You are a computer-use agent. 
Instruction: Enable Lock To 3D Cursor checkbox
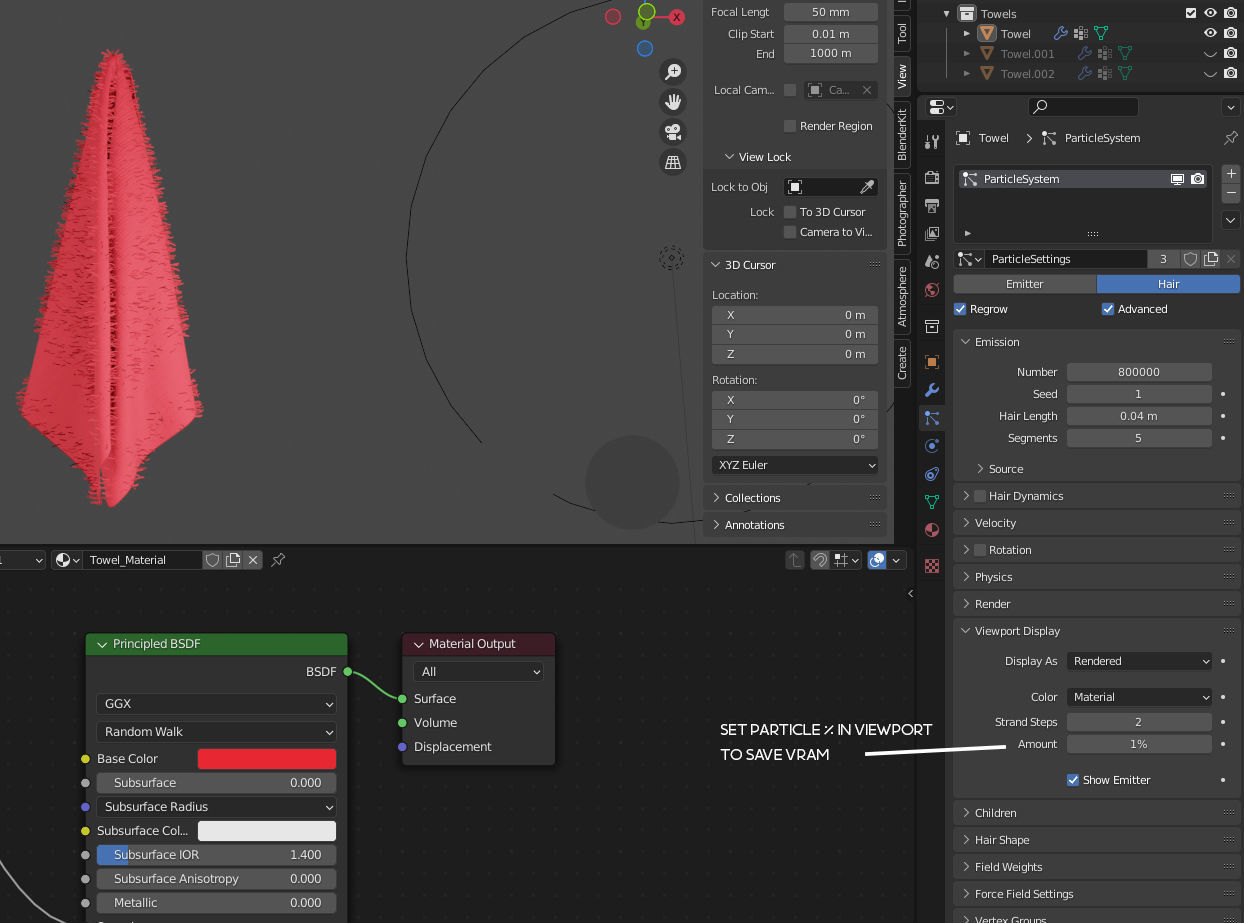pos(790,212)
